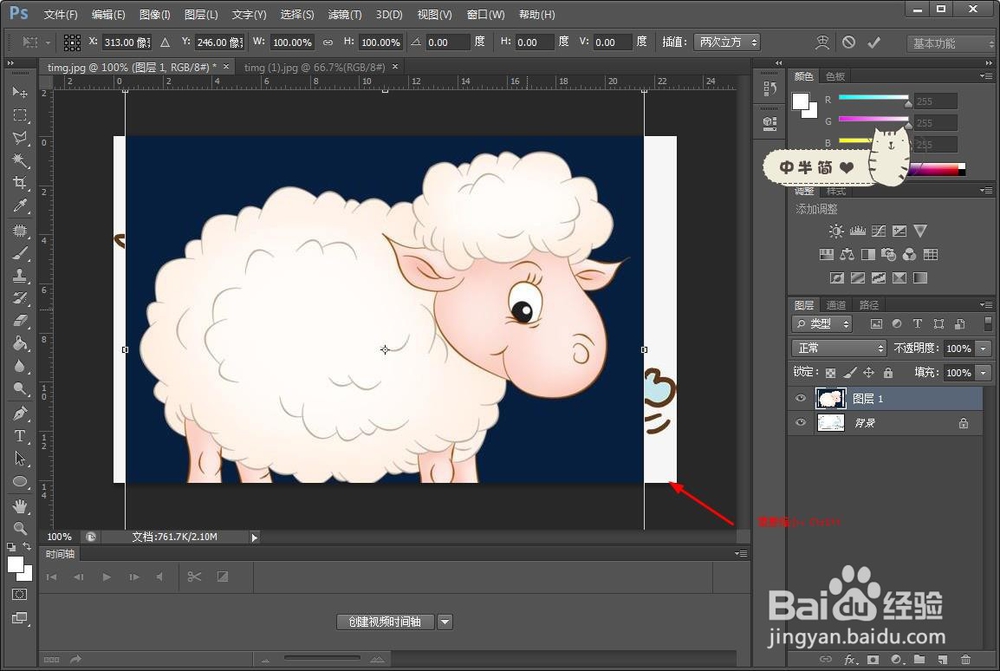Open the History collapsed panel icon
1000x671 pixels.
click(x=770, y=89)
